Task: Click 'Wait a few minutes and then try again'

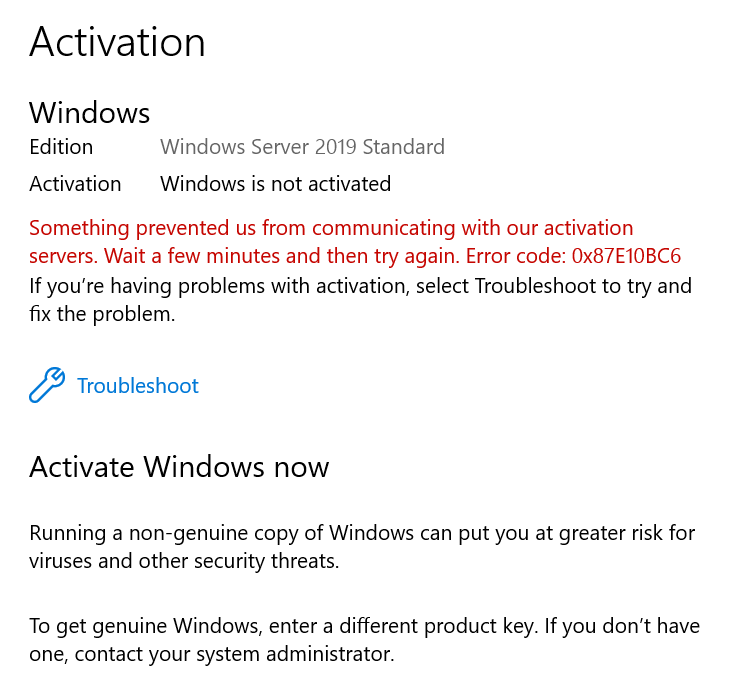Action: click(x=282, y=256)
